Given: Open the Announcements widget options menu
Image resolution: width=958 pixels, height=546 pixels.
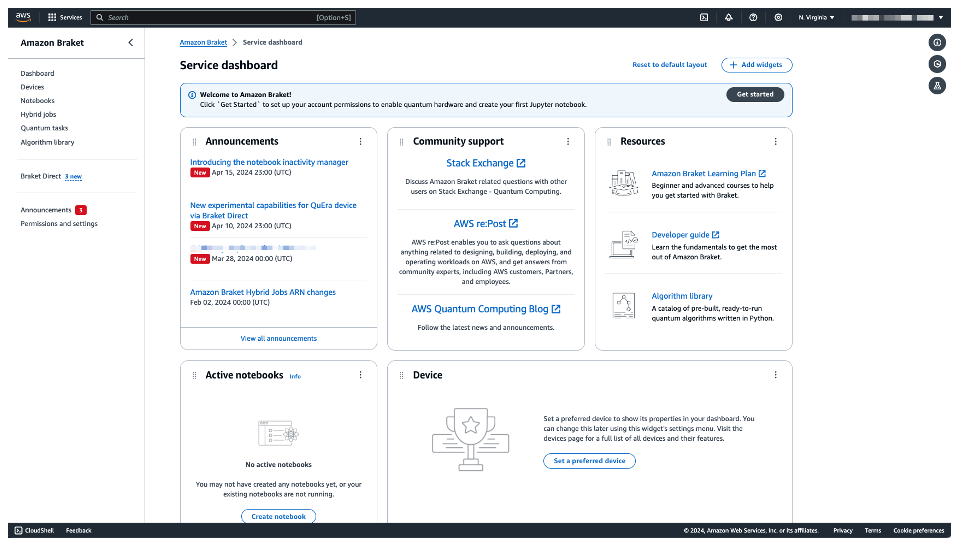Looking at the screenshot, I should 360,141.
